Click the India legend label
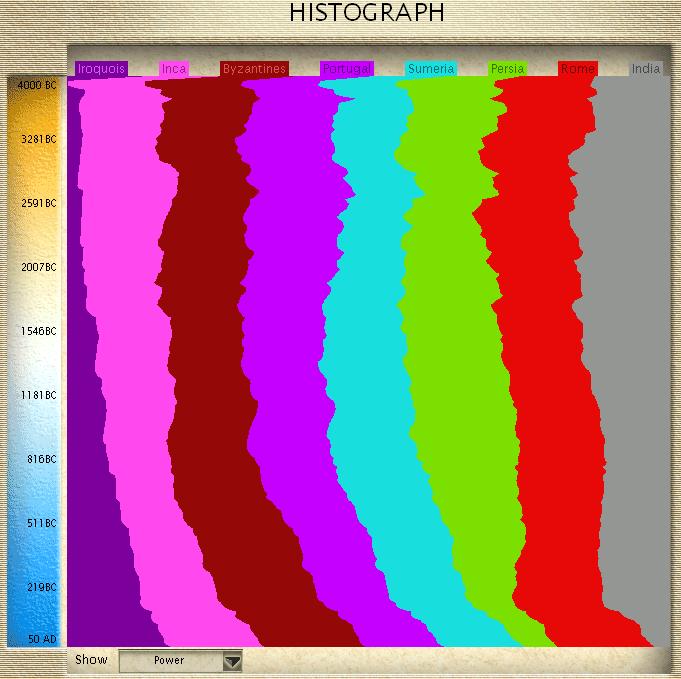This screenshot has height=679, width=681. (x=645, y=69)
